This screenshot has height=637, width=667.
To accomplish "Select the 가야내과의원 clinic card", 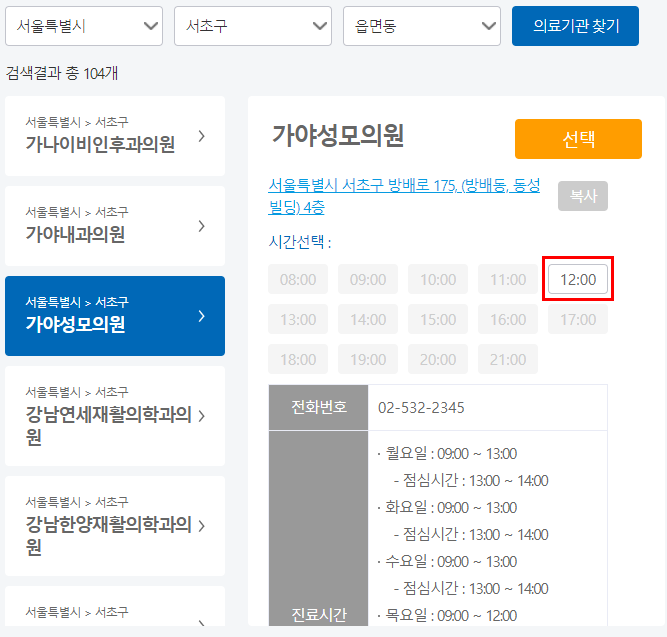I will [x=115, y=226].
